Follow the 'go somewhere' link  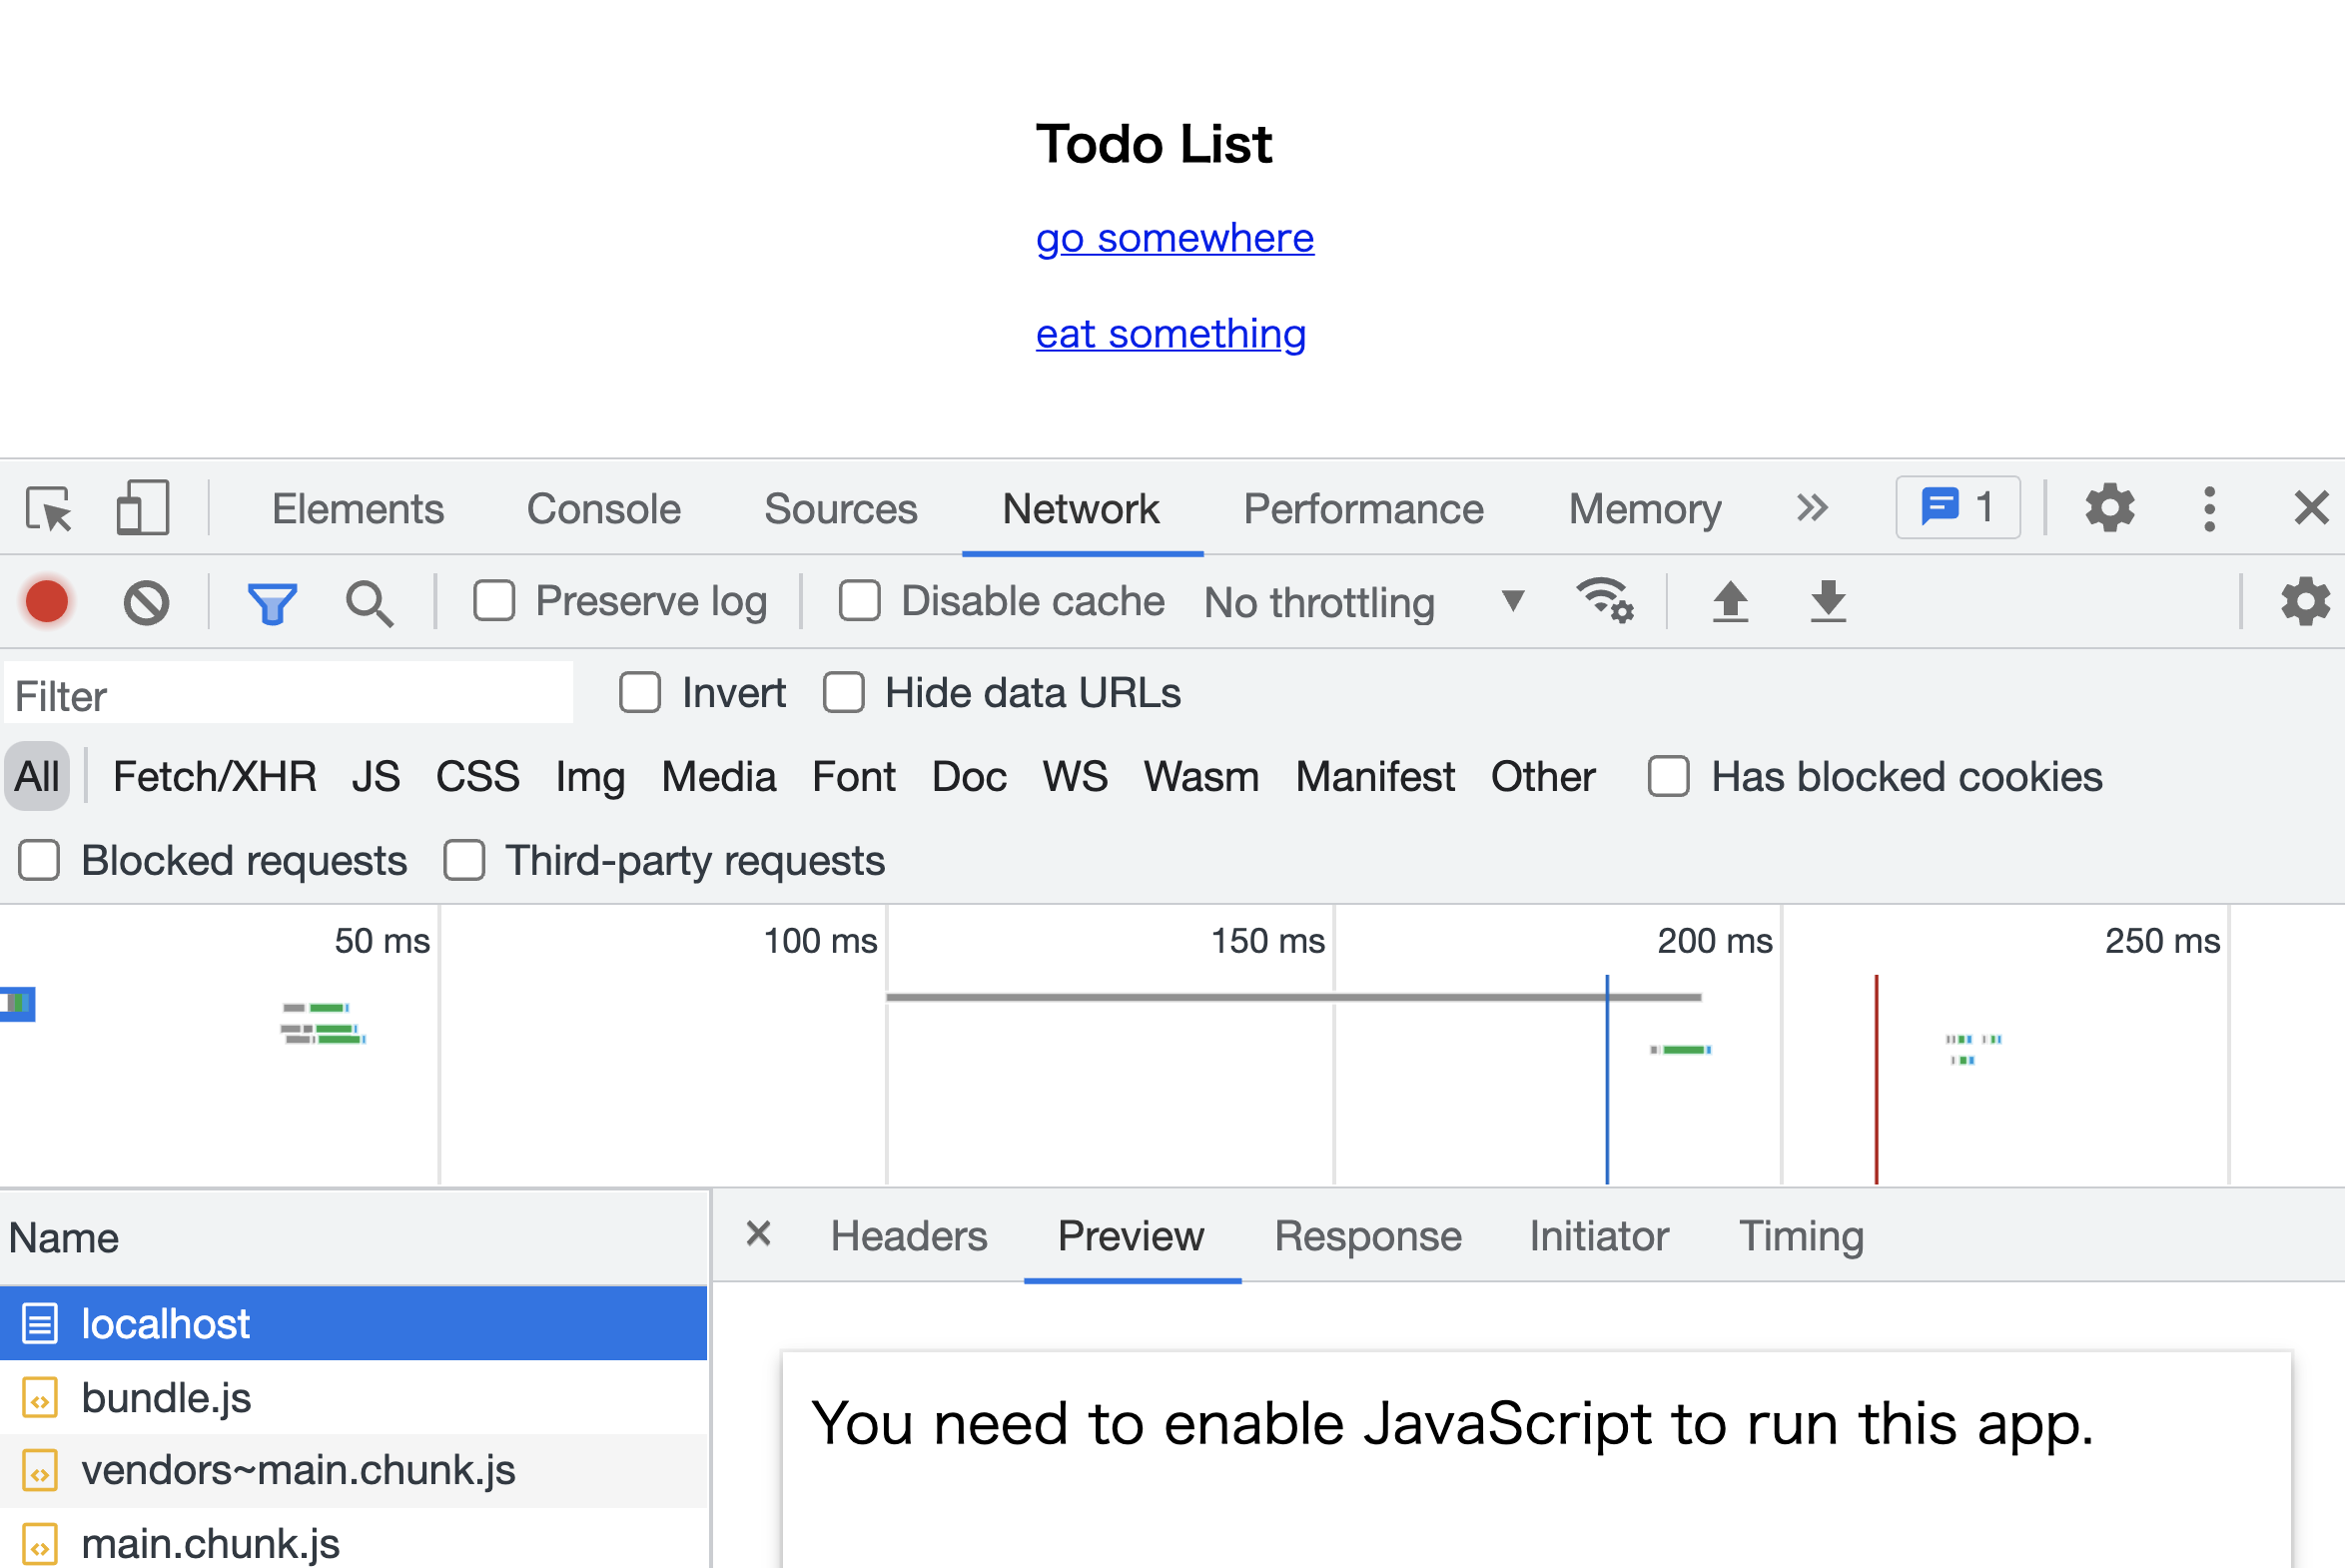(1174, 238)
